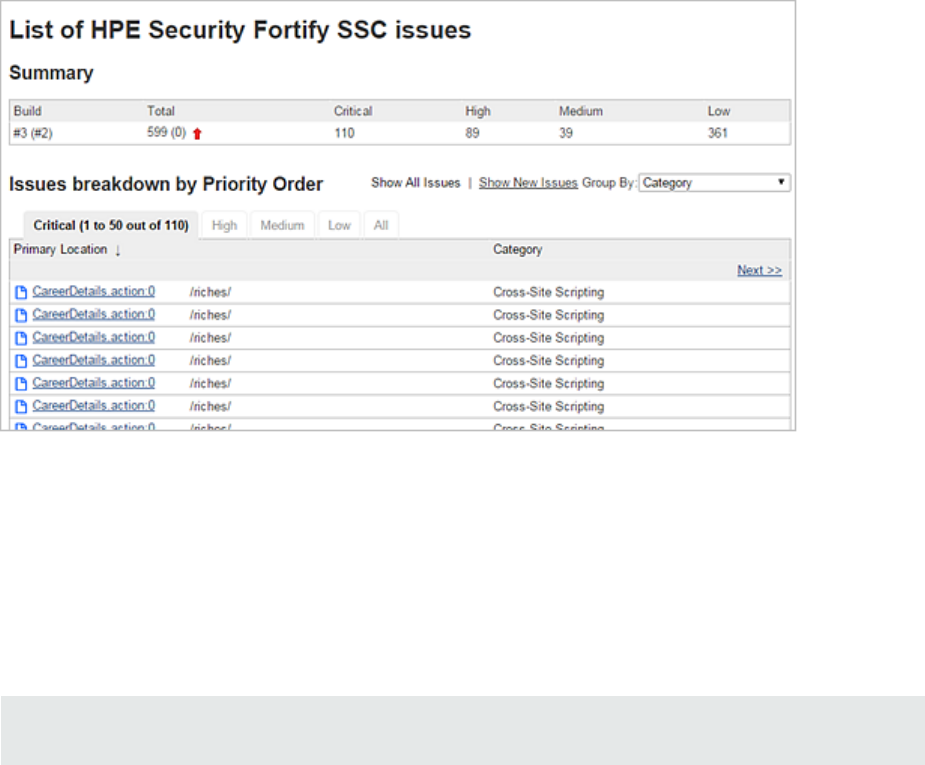
Task: Switch to the High priority tab
Action: point(225,226)
